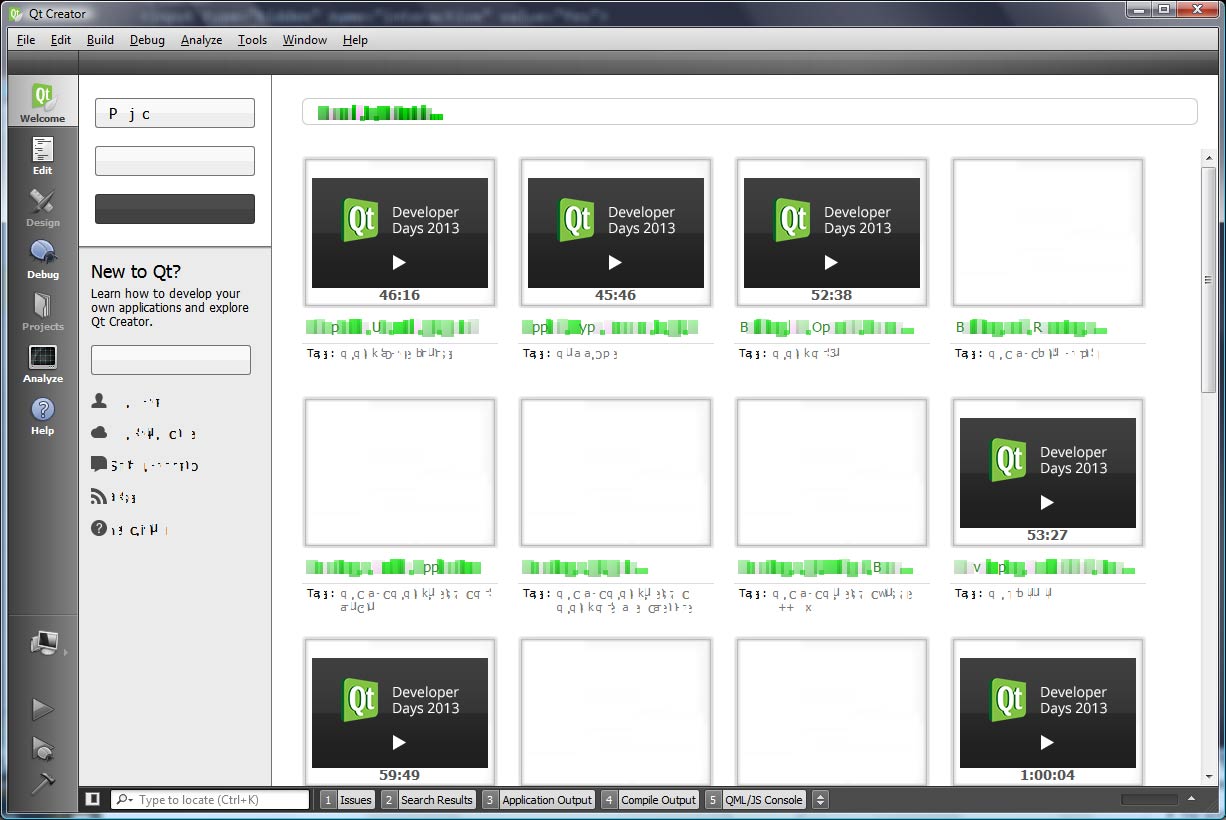This screenshot has height=820, width=1226.
Task: Click the Projects button on Welcome sidebar
Action: [x=175, y=113]
